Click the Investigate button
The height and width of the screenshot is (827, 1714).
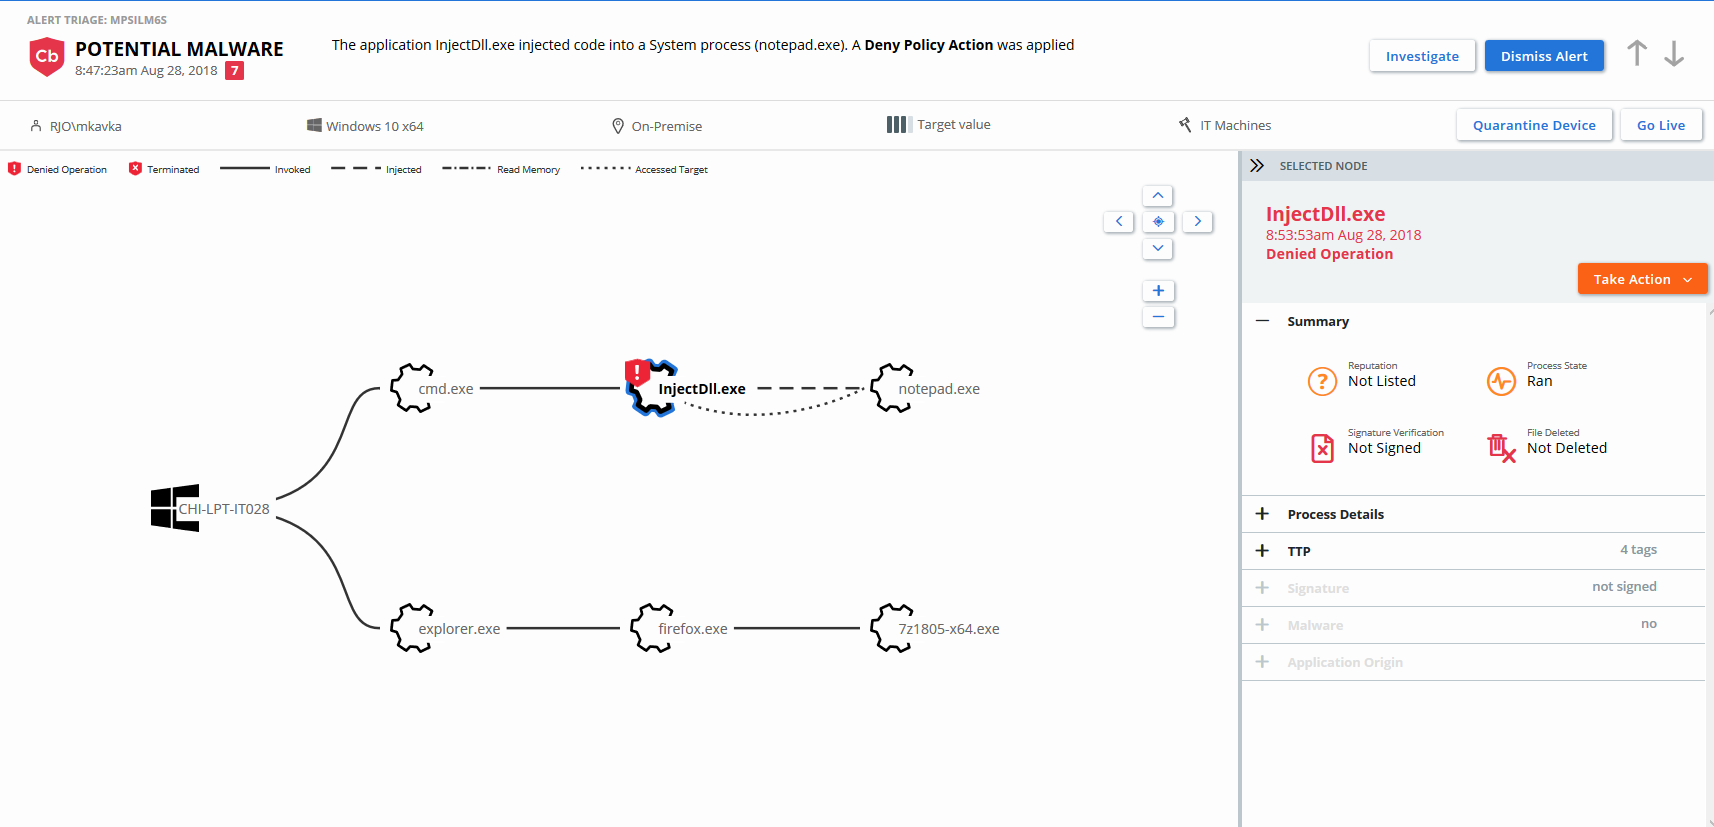(1422, 56)
